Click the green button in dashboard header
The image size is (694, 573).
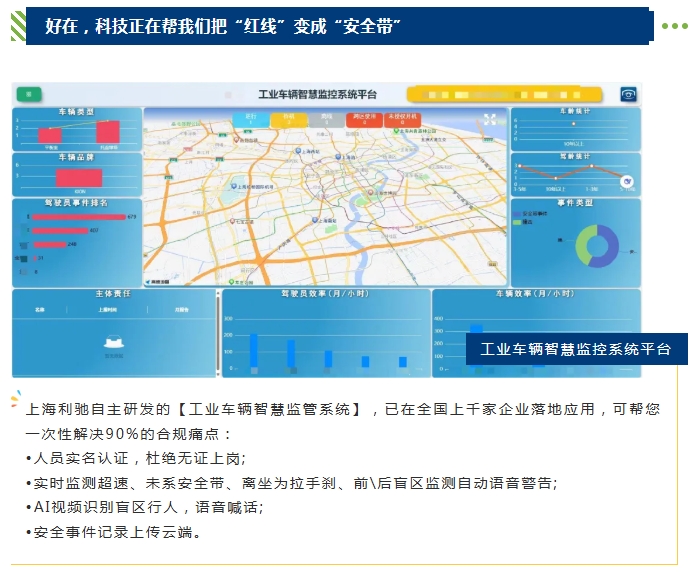[28, 94]
